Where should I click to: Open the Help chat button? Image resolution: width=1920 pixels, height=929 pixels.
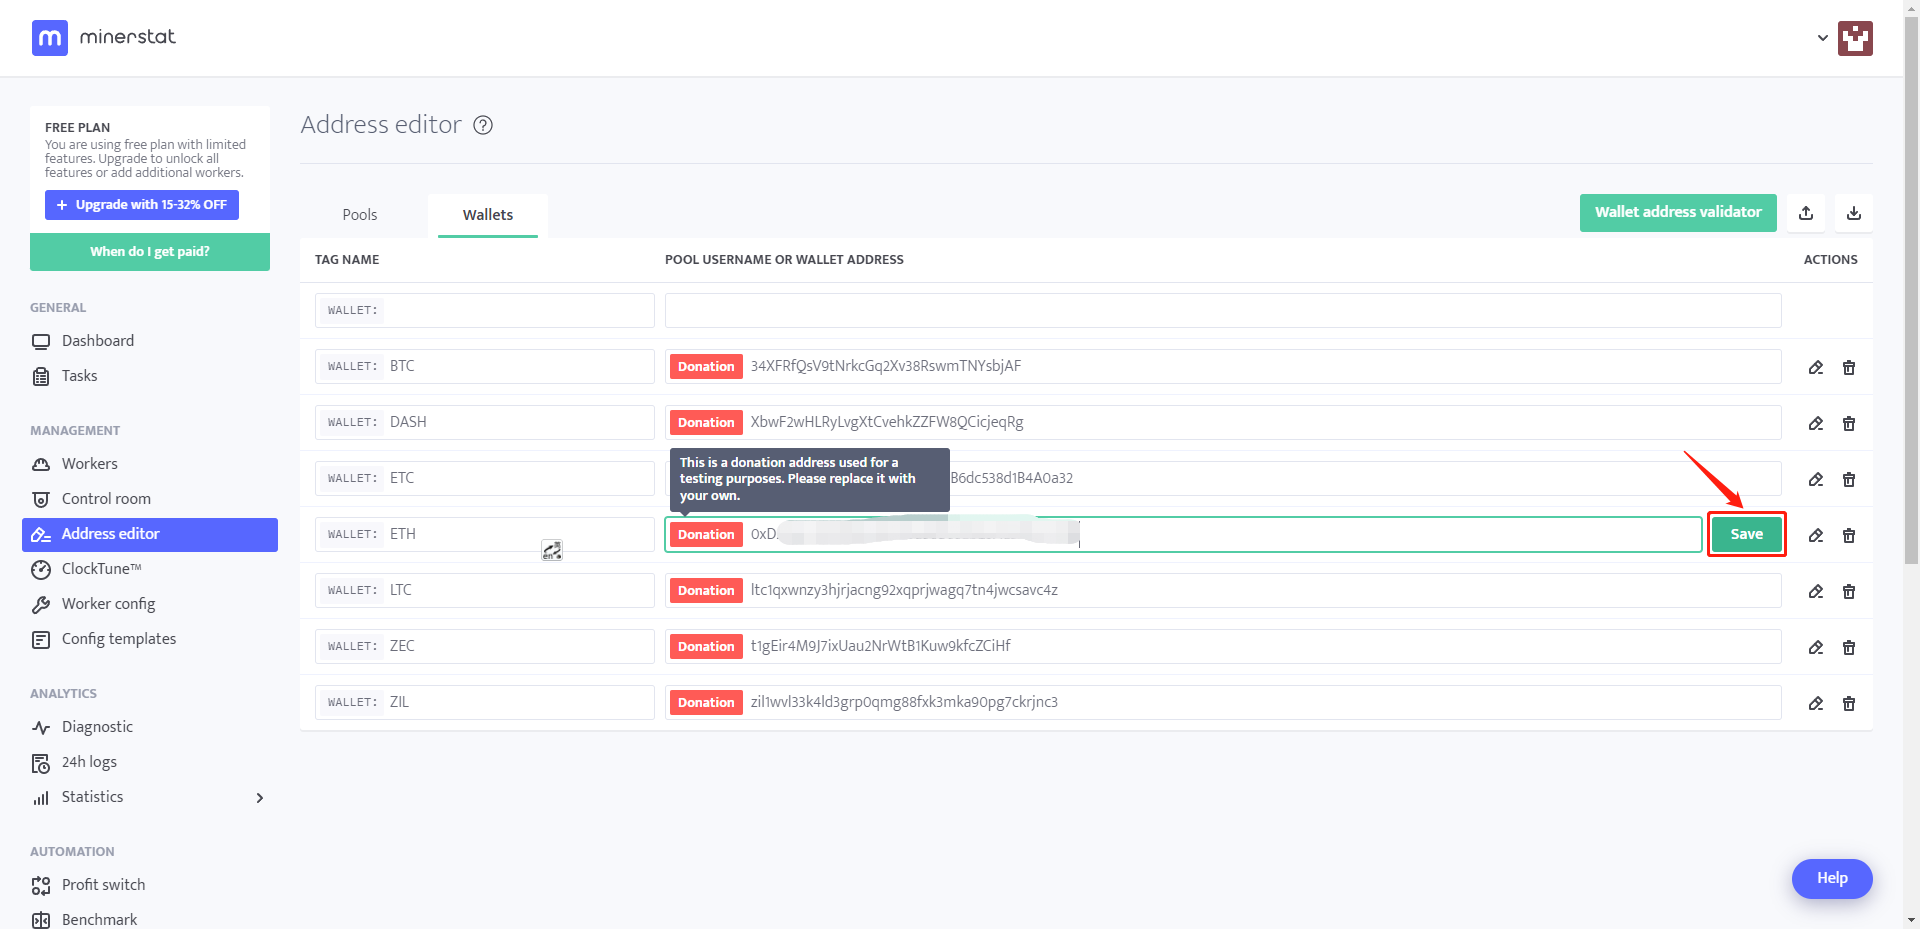pyautogui.click(x=1832, y=878)
